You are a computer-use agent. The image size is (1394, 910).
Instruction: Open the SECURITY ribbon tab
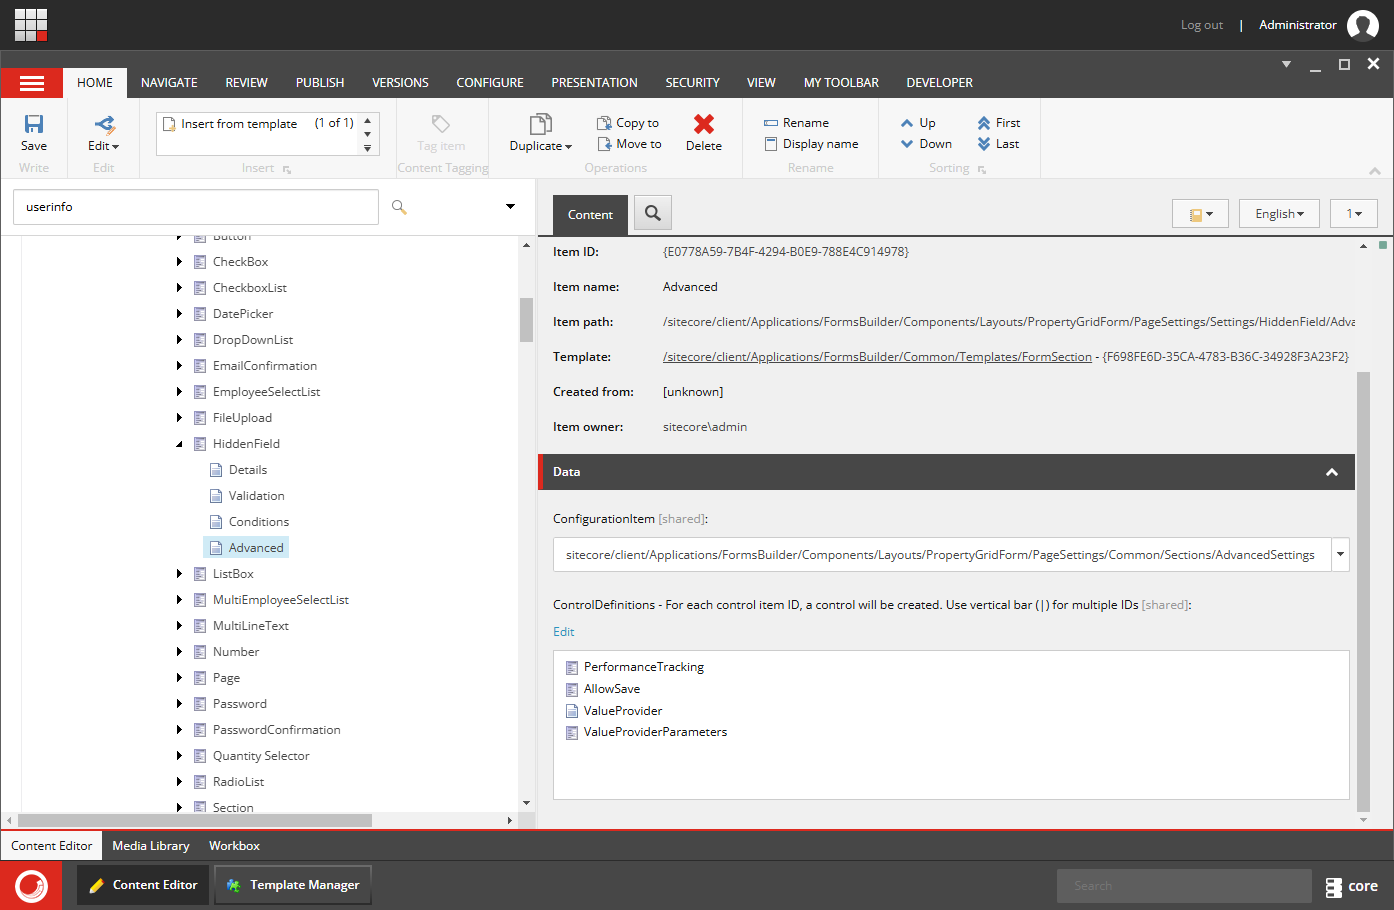point(692,83)
